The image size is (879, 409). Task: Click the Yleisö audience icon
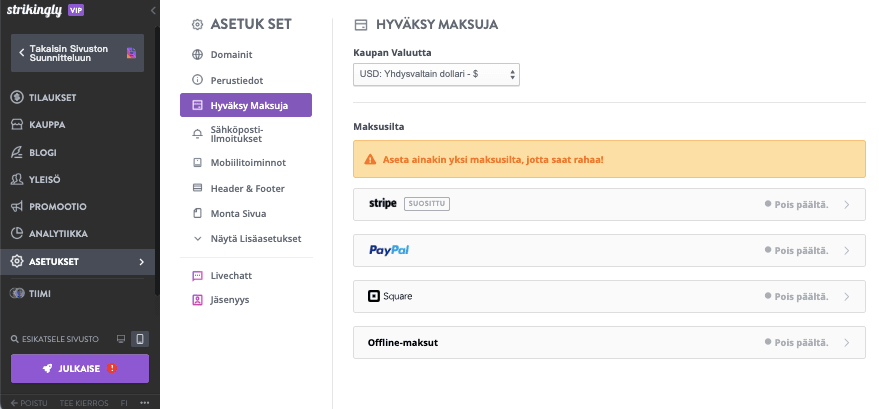click(x=17, y=179)
